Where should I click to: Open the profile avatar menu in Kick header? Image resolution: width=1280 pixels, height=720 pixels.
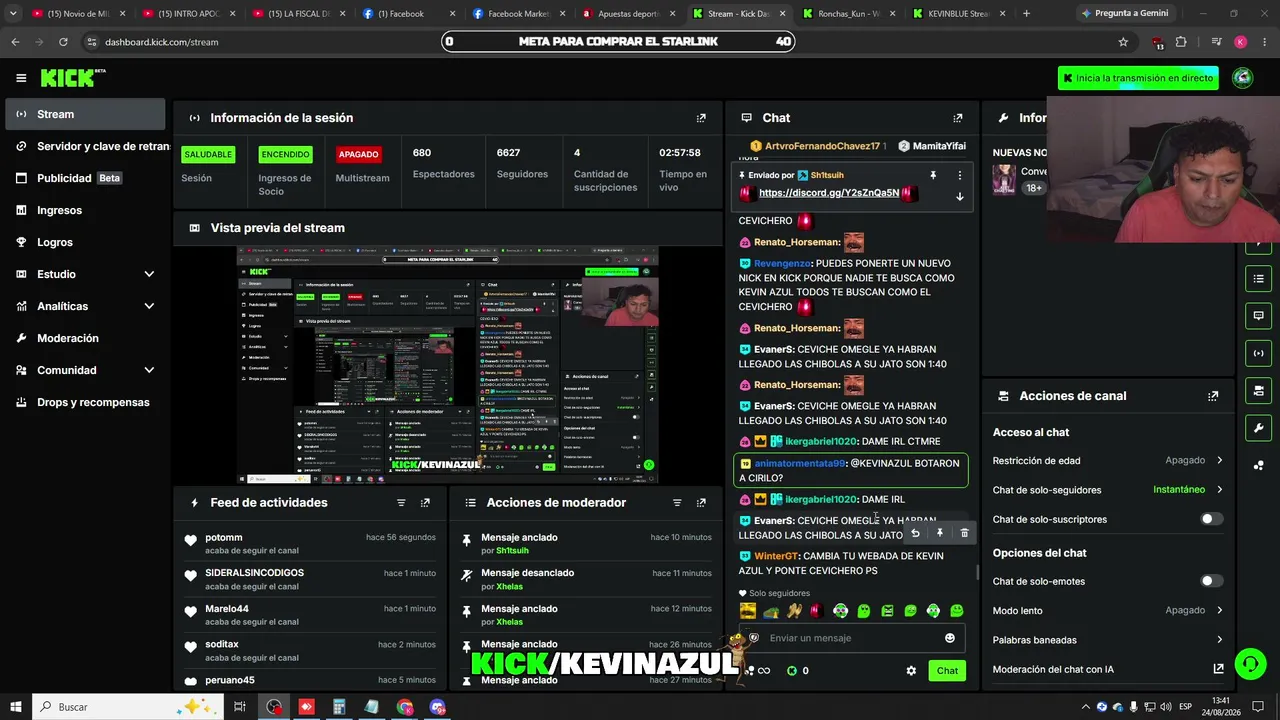[1243, 78]
